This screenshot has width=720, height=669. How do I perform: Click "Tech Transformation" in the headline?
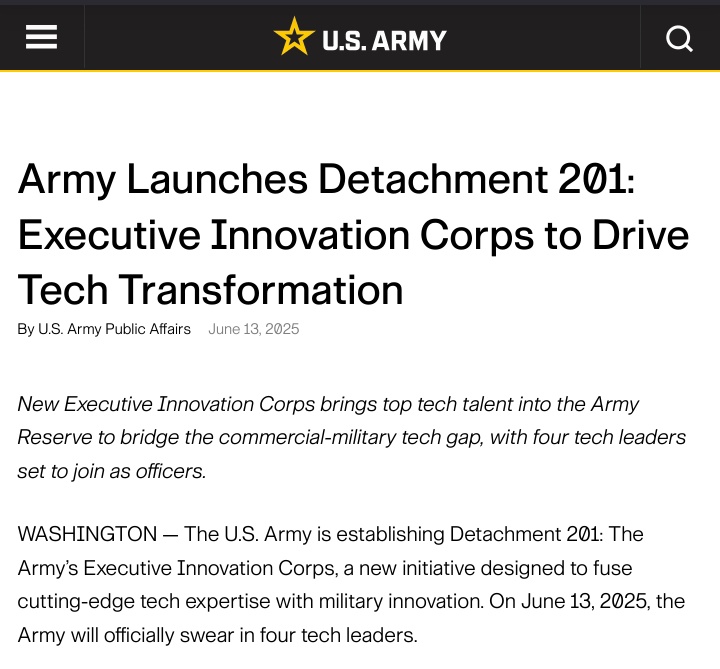pyautogui.click(x=211, y=290)
